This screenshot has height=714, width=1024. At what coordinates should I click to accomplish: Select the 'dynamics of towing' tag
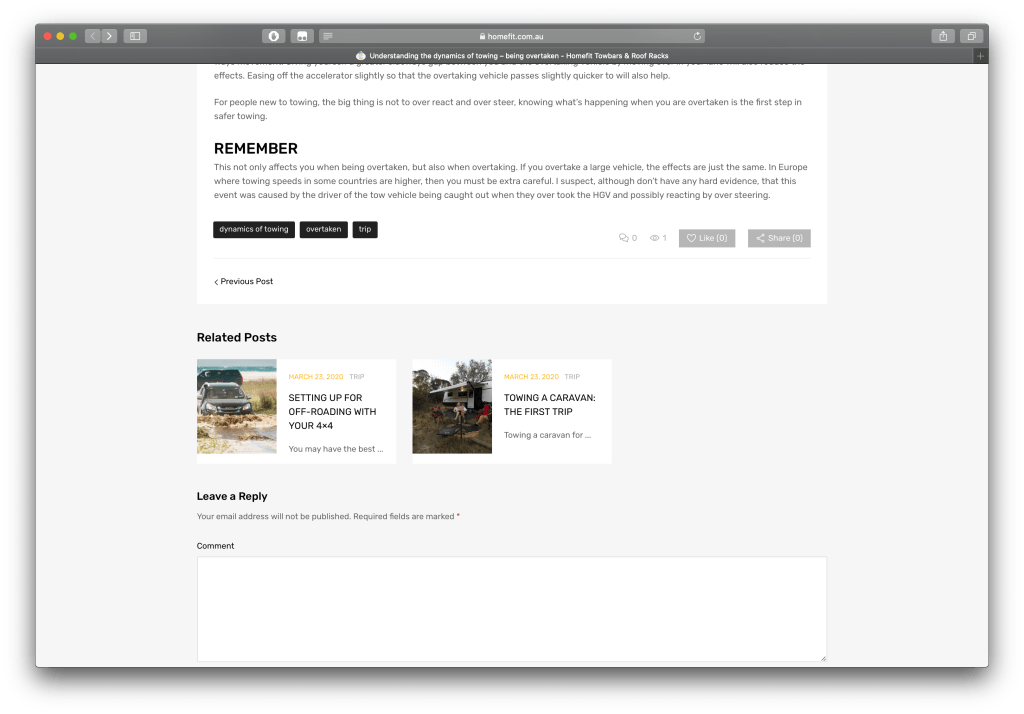pos(254,229)
